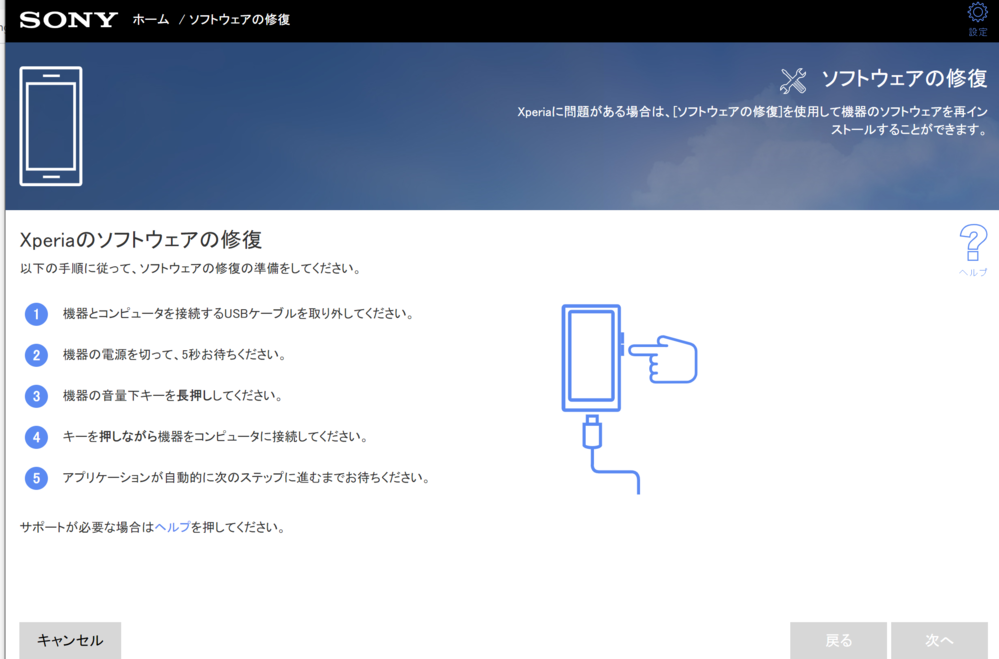The image size is (999, 659).
Task: Click the SONY logo
Action: [x=68, y=20]
